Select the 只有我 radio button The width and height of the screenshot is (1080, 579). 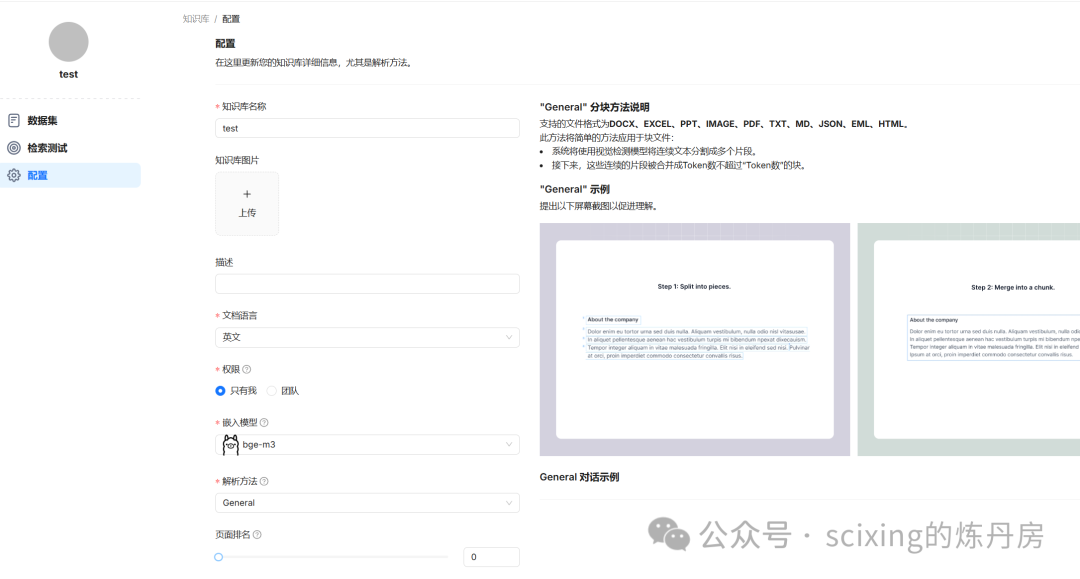coord(220,391)
